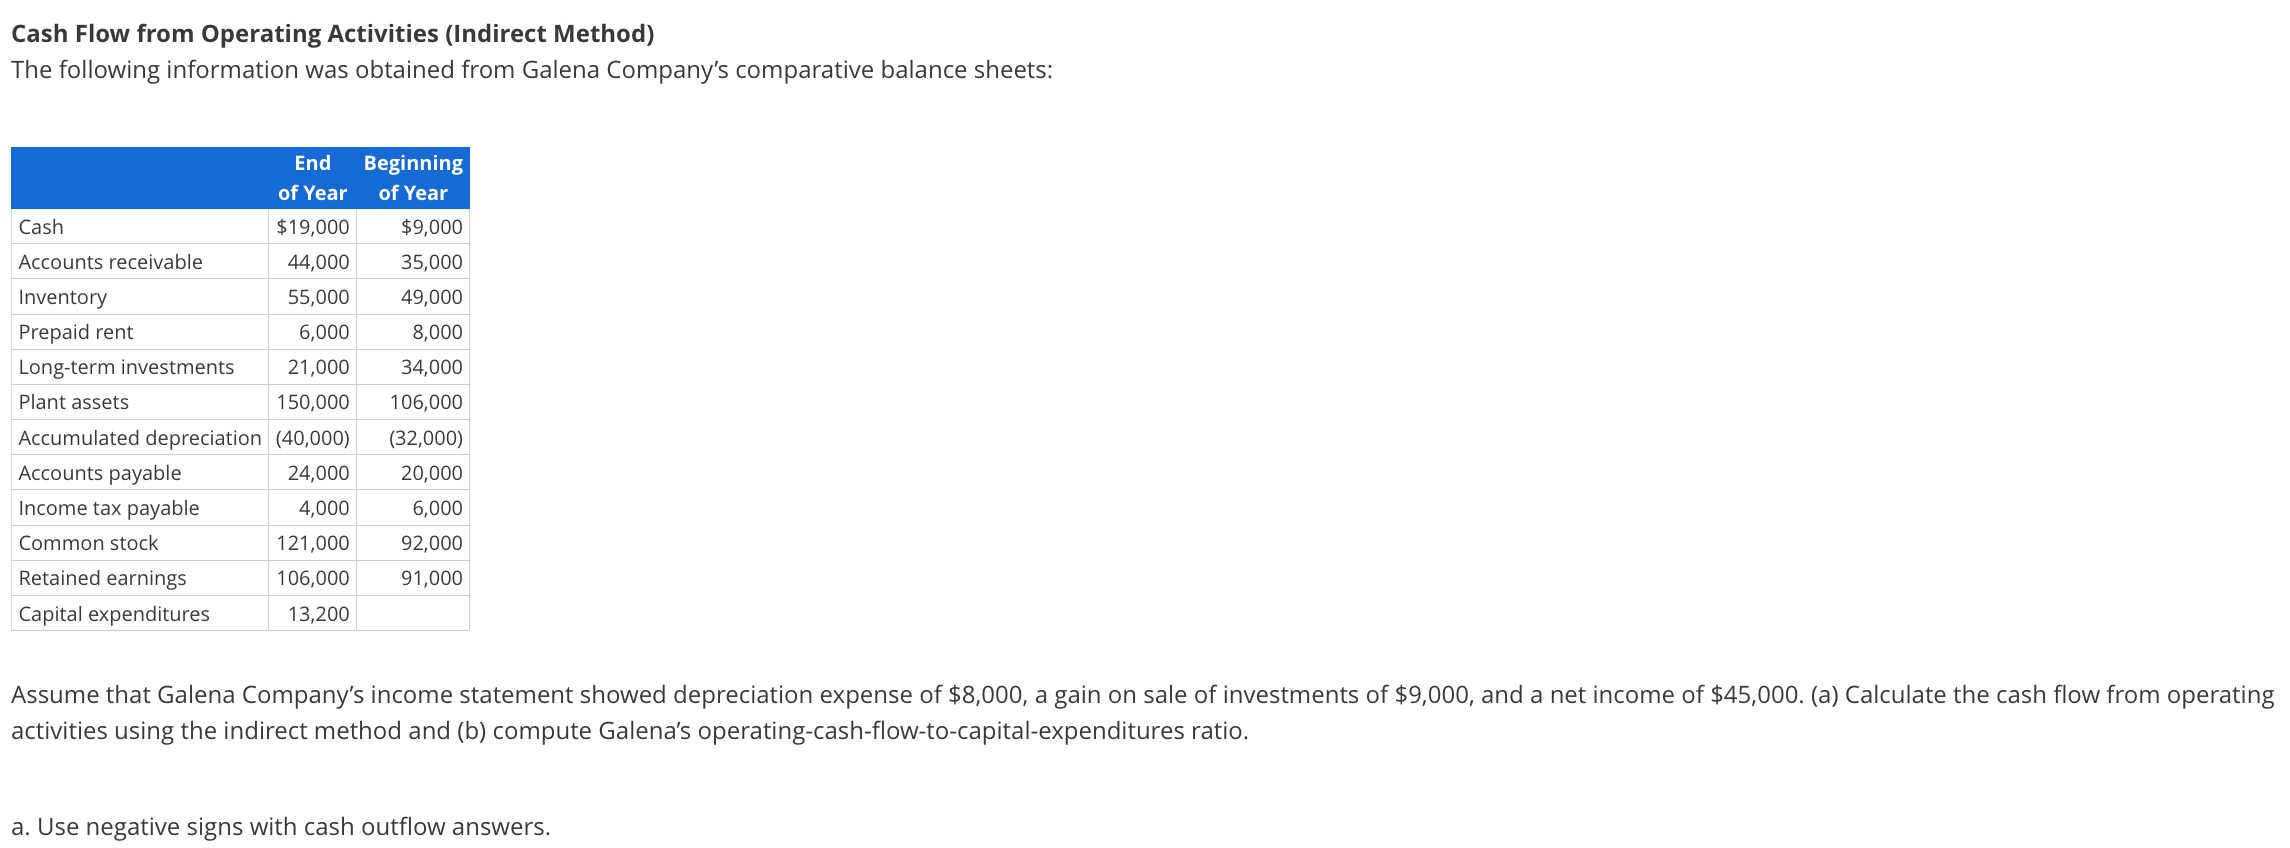
Task: Click the "Beginning of Year" column header
Action: pos(413,178)
